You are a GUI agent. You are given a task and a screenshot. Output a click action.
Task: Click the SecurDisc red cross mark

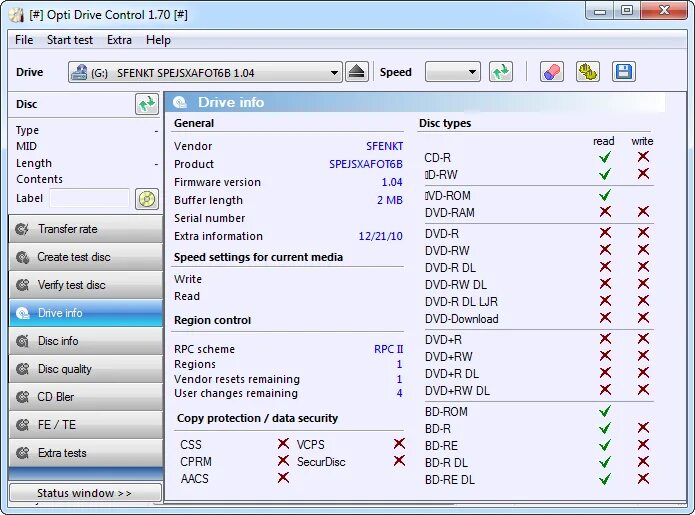[399, 461]
